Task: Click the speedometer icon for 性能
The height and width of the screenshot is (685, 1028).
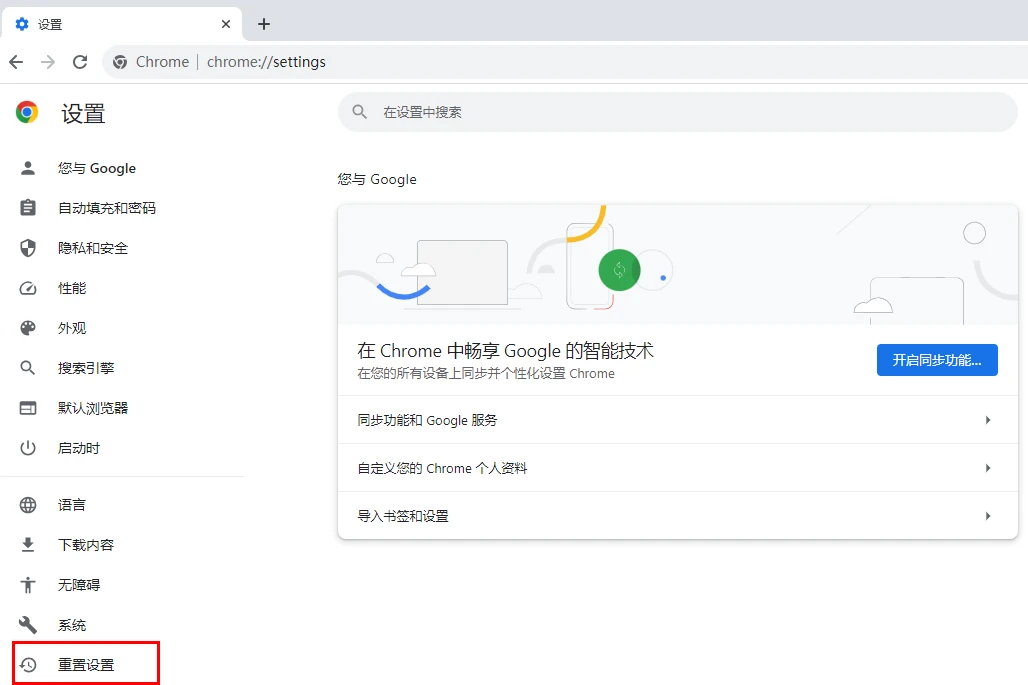Action: (28, 288)
